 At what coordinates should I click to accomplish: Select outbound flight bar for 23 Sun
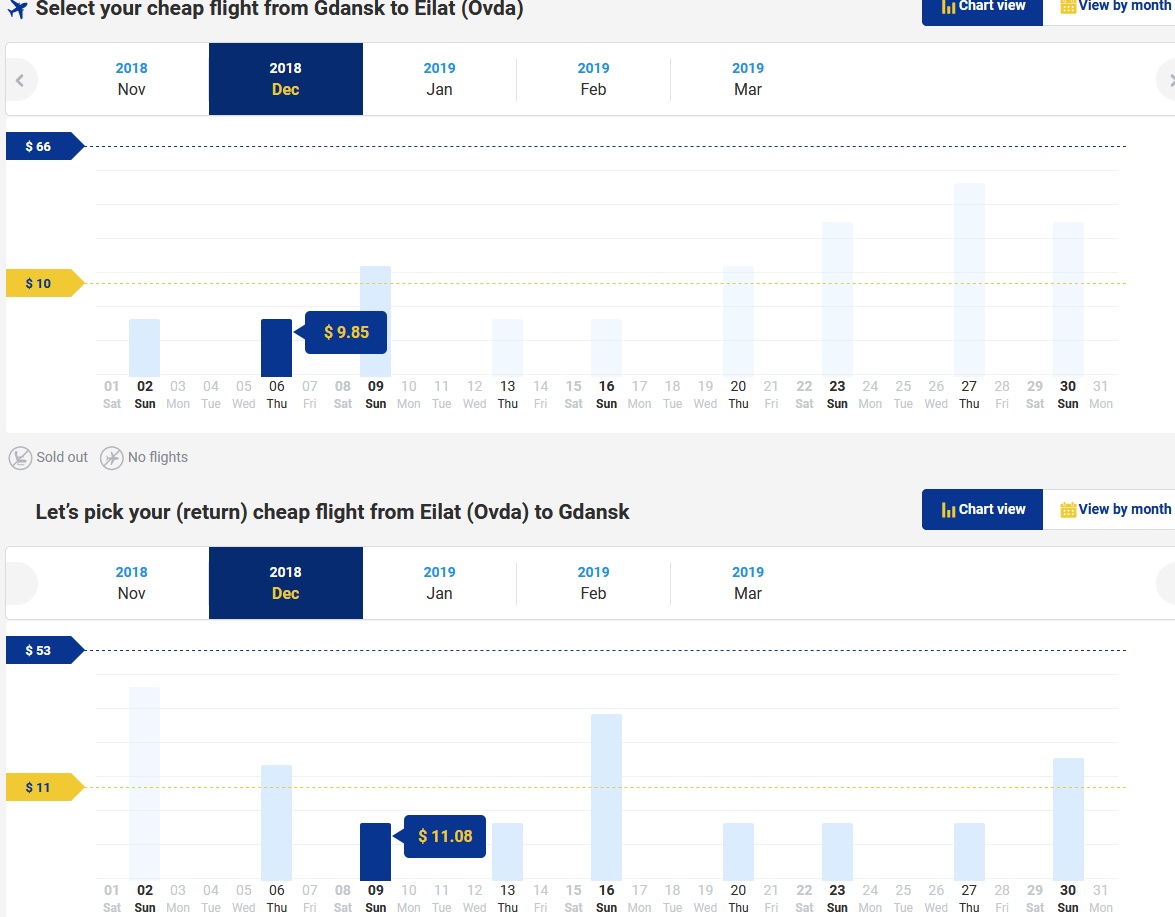pos(837,298)
